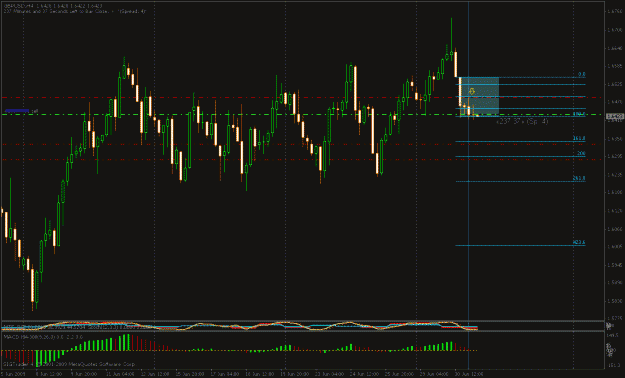The height and width of the screenshot is (378, 625).
Task: Click the 24 Jun 12:00 time label
Action: [364, 374]
